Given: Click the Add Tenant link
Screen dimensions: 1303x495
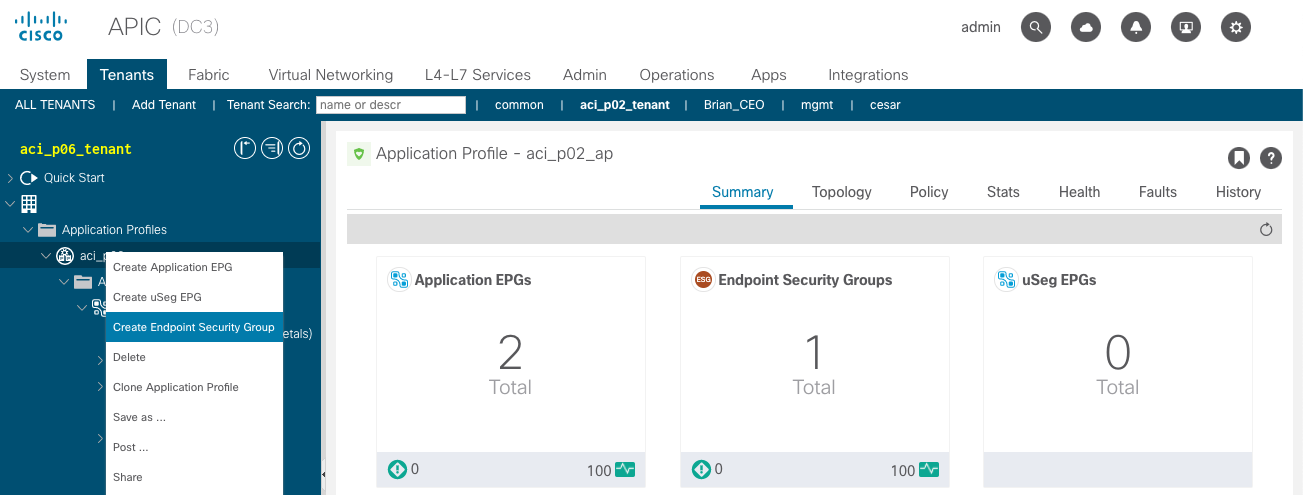Looking at the screenshot, I should [164, 105].
